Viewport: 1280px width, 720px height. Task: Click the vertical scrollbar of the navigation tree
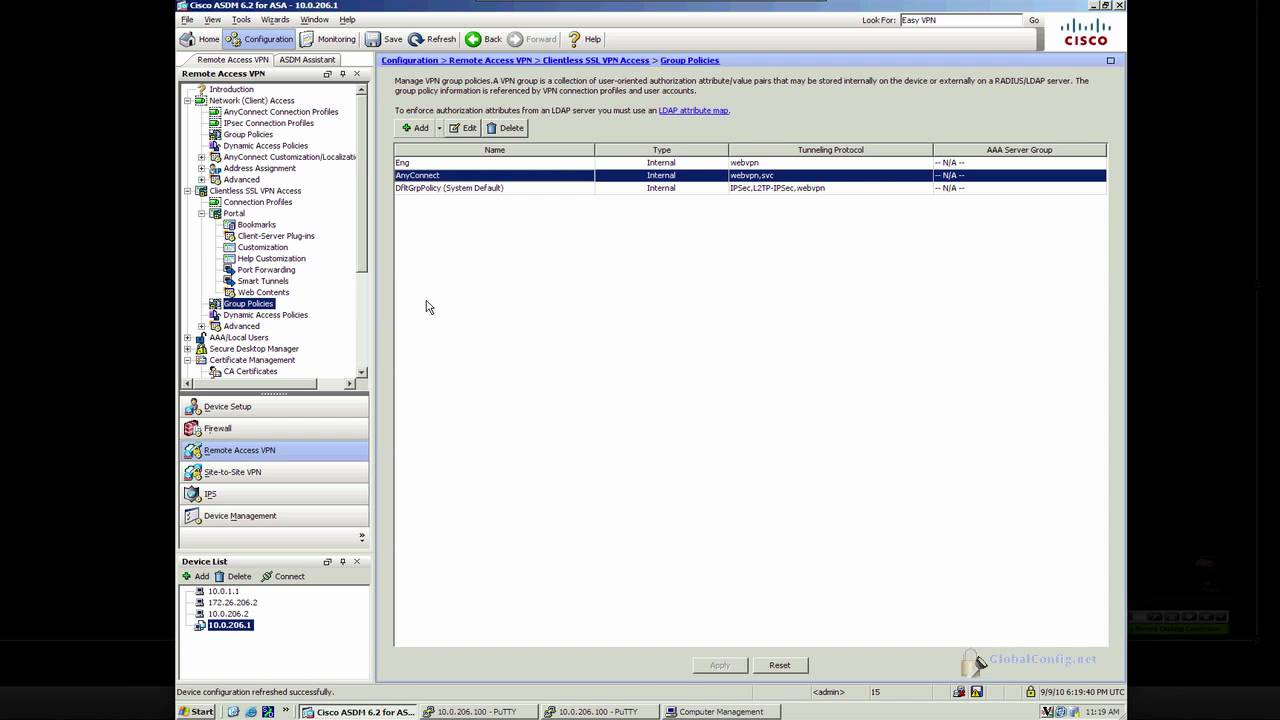(x=362, y=185)
